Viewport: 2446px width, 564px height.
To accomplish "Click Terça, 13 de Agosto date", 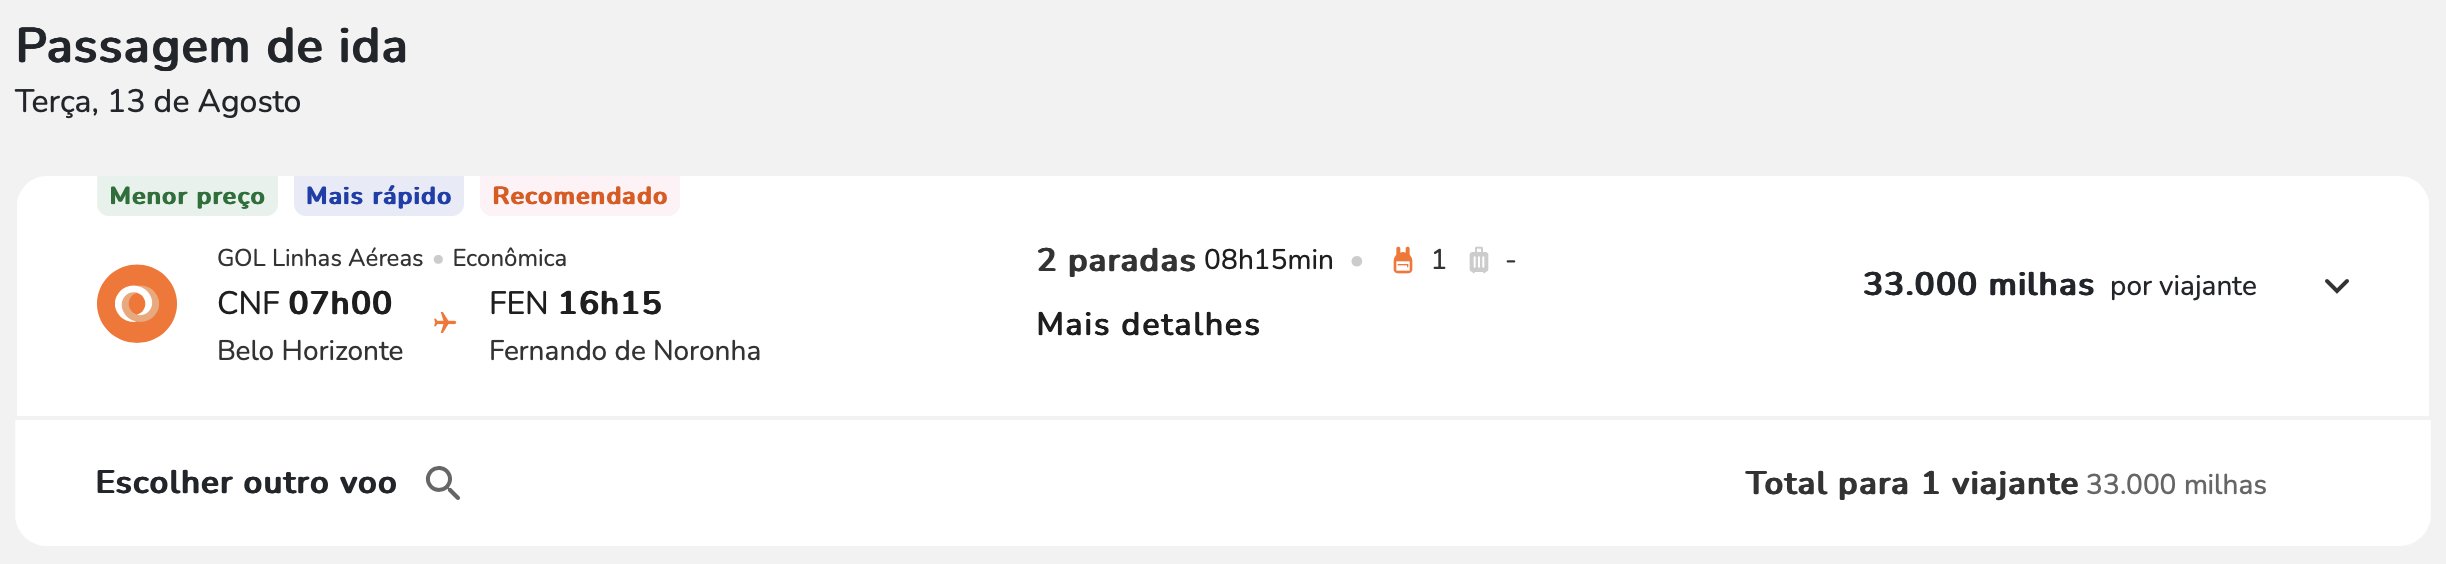I will coord(158,102).
